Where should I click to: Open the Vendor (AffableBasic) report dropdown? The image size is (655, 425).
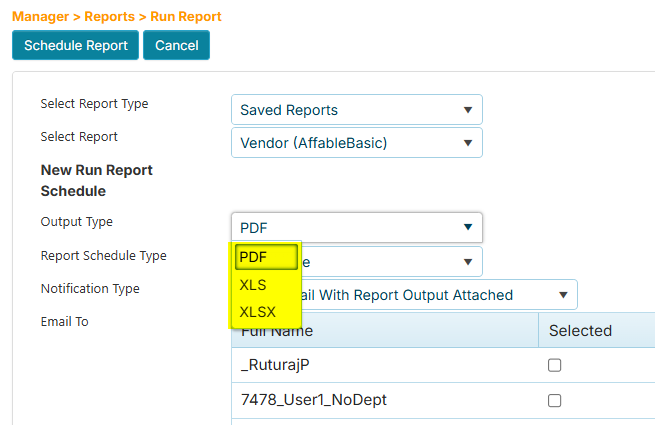pyautogui.click(x=356, y=143)
